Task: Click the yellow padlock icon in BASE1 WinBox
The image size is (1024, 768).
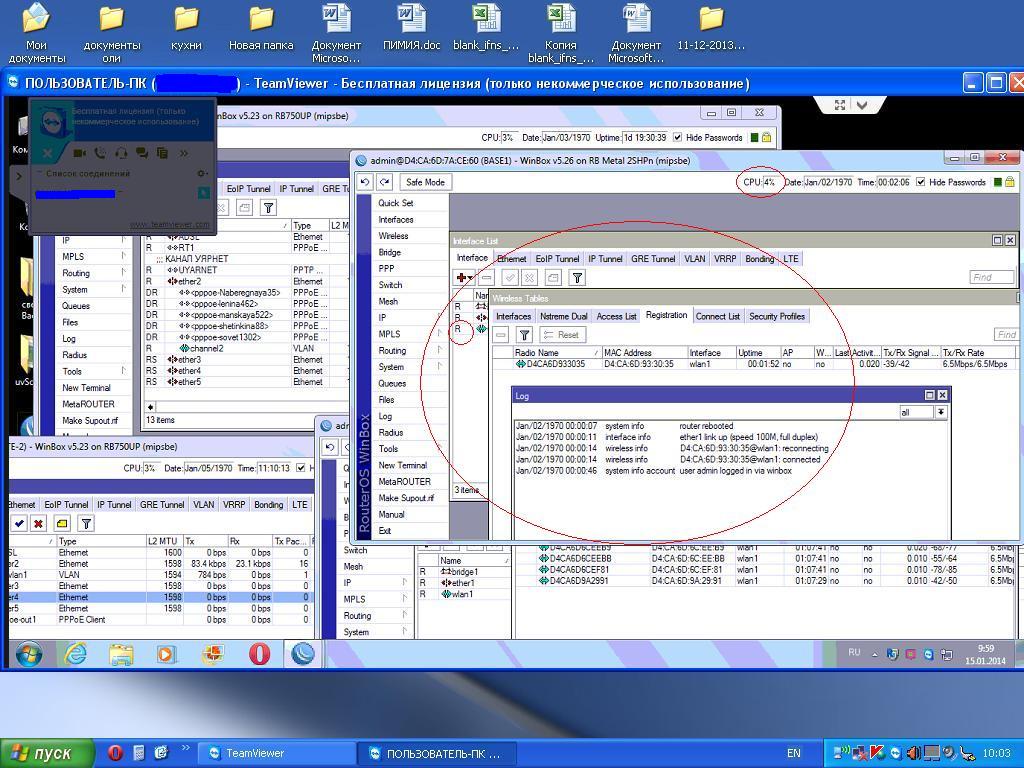Action: tap(1009, 182)
